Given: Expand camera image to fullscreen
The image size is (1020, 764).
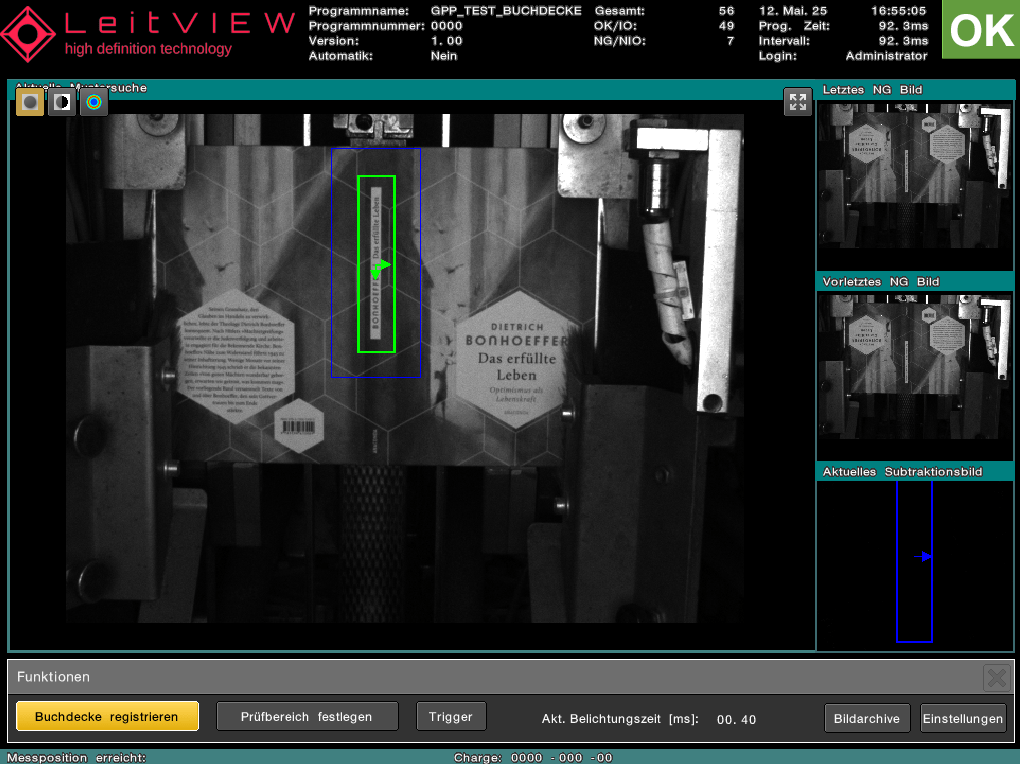Looking at the screenshot, I should (798, 102).
